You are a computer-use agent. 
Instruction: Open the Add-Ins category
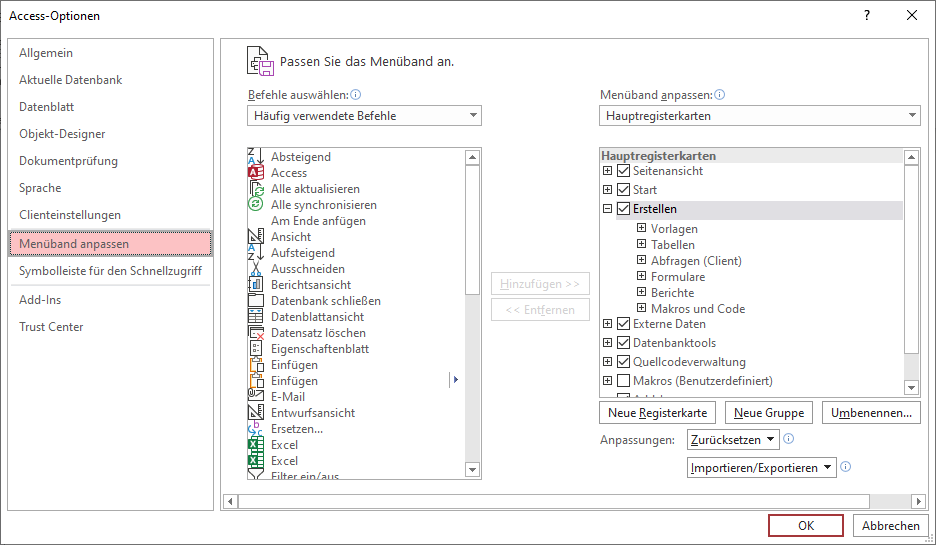pos(110,300)
